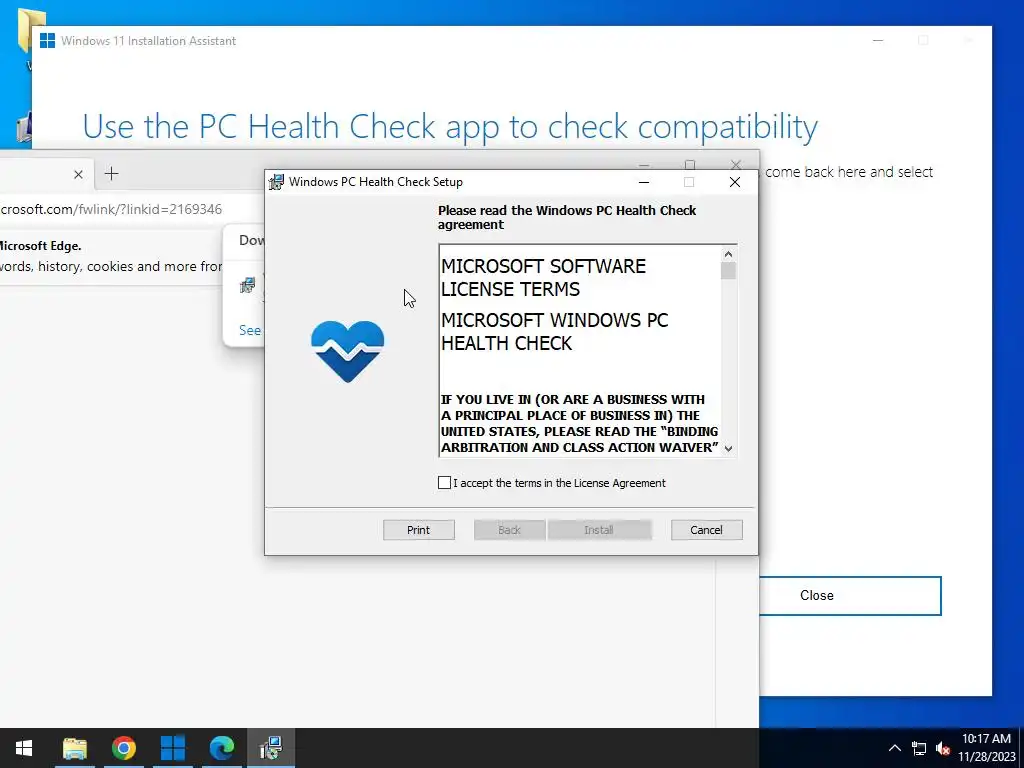This screenshot has height=768, width=1024.
Task: Click the downloaded installer file icon in Edge
Action: 248,285
